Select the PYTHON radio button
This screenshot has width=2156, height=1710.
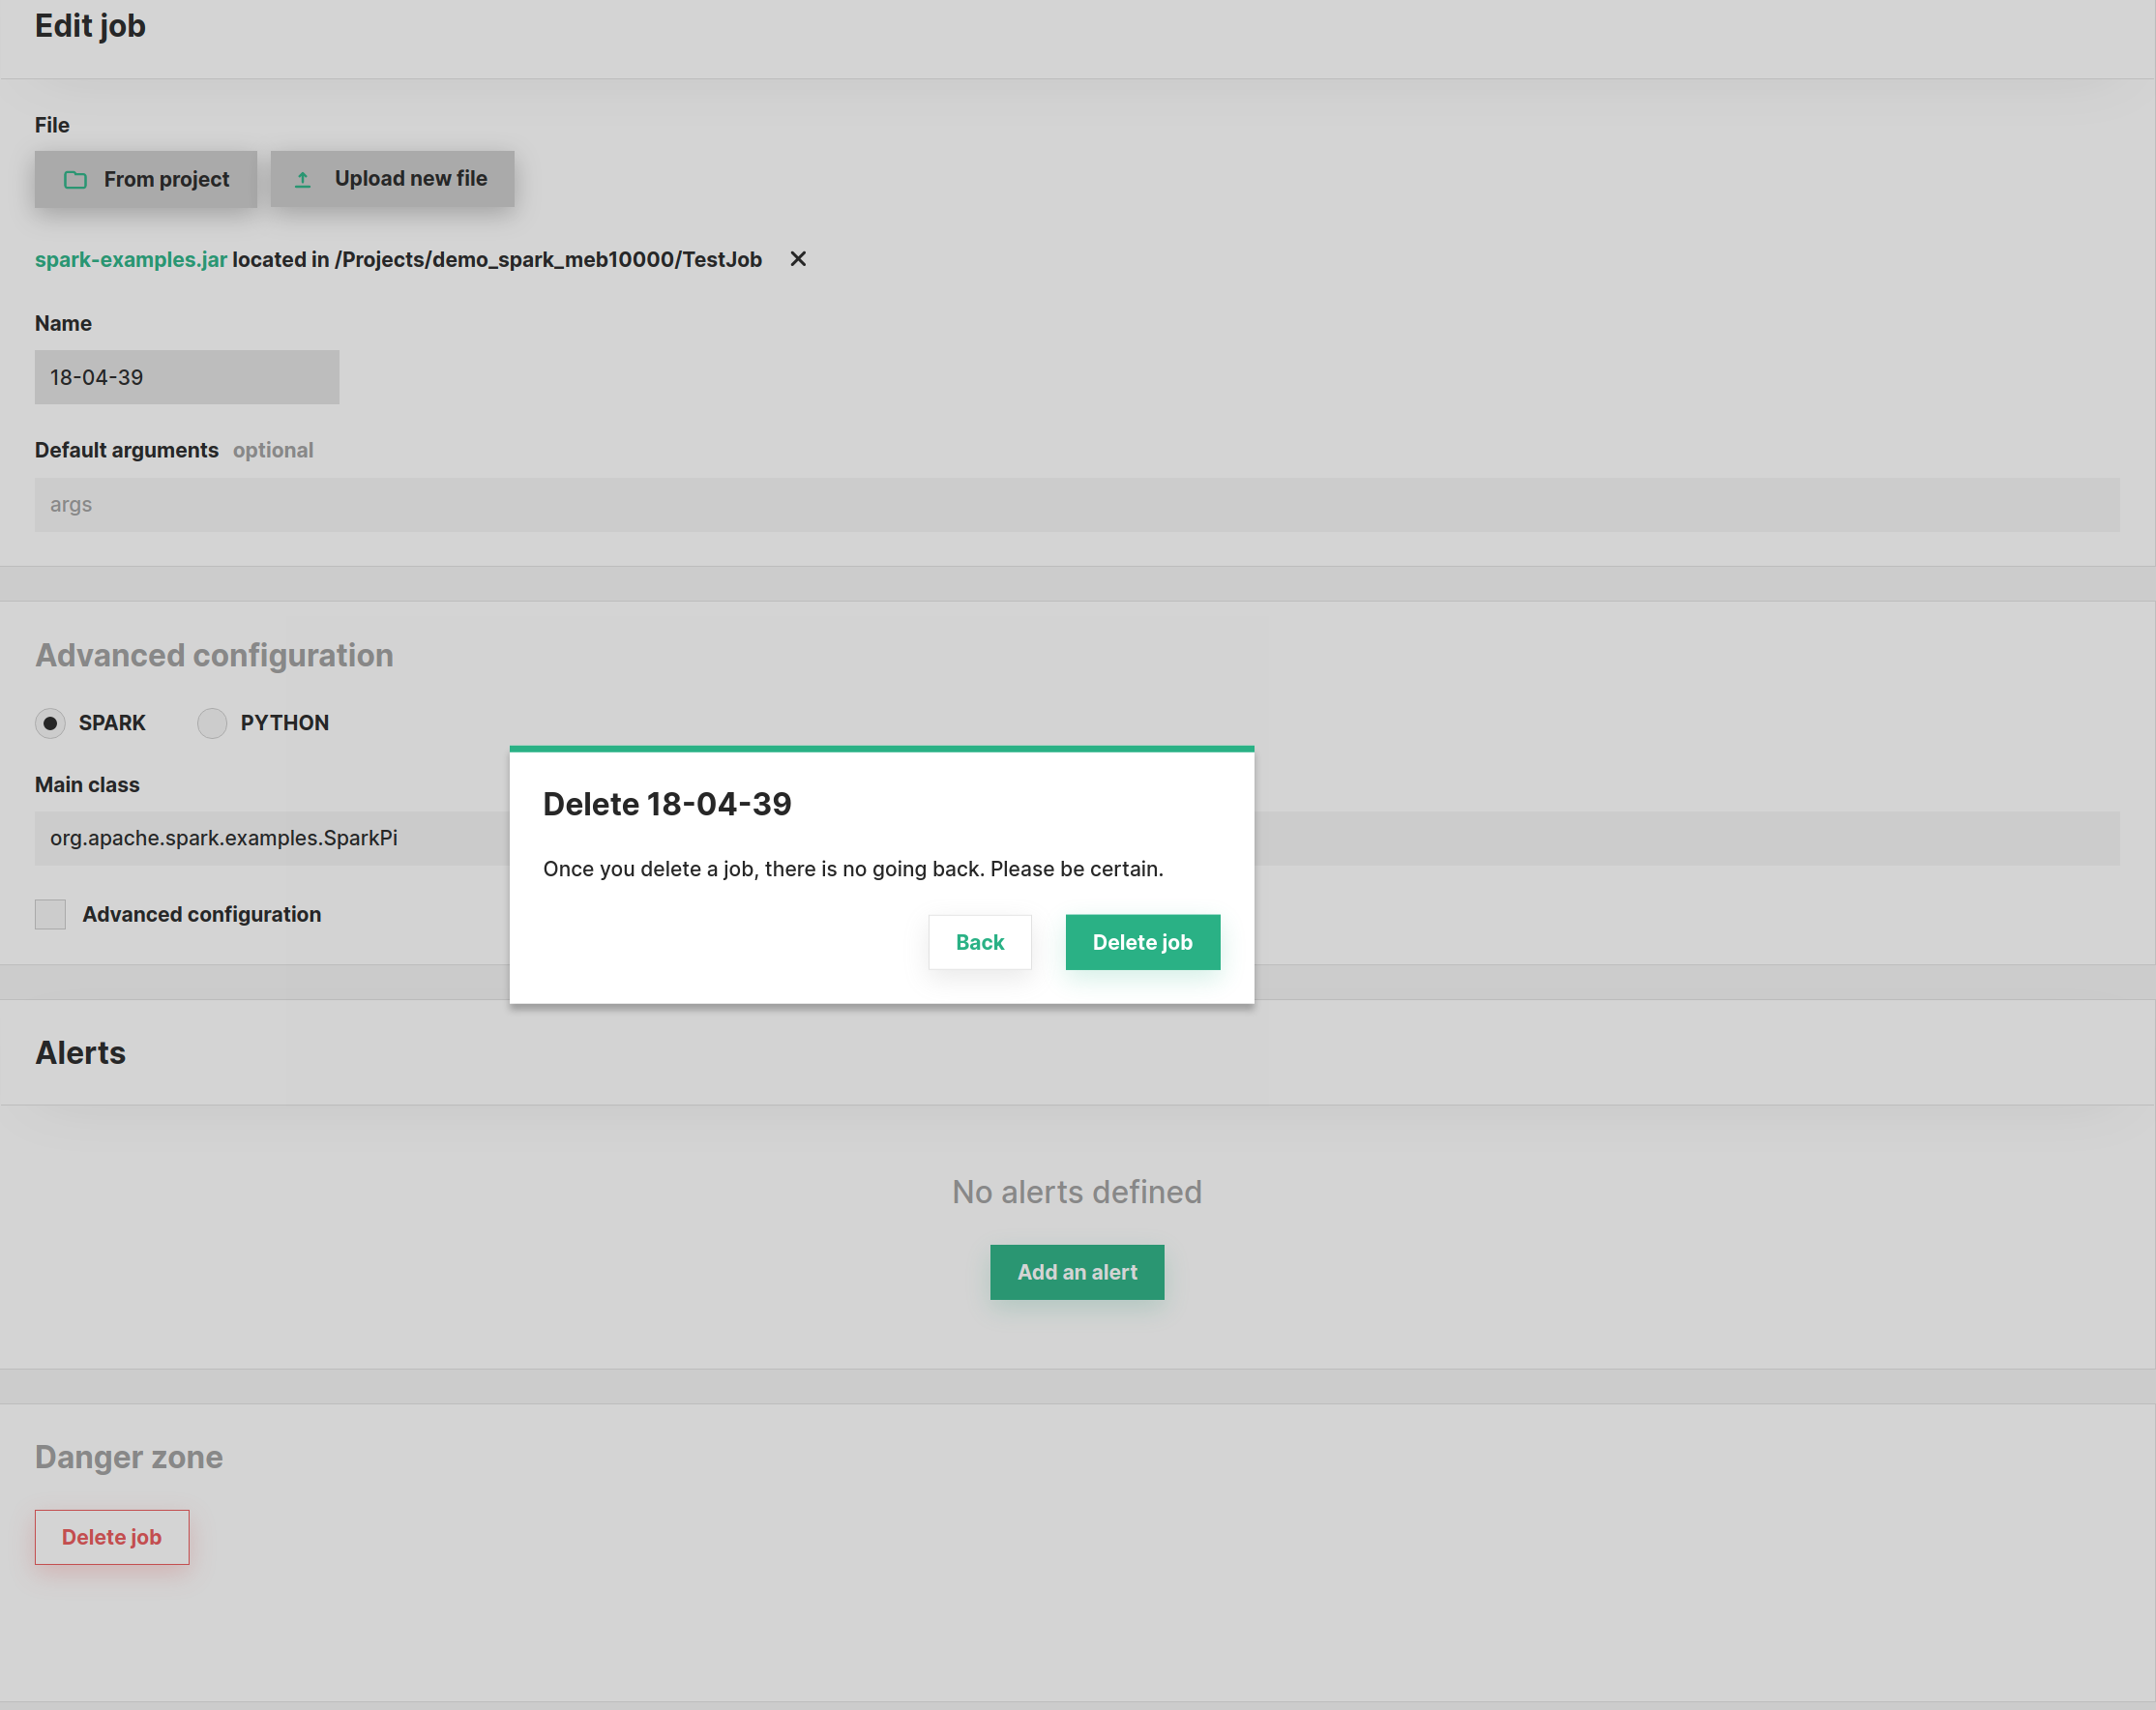pos(211,722)
